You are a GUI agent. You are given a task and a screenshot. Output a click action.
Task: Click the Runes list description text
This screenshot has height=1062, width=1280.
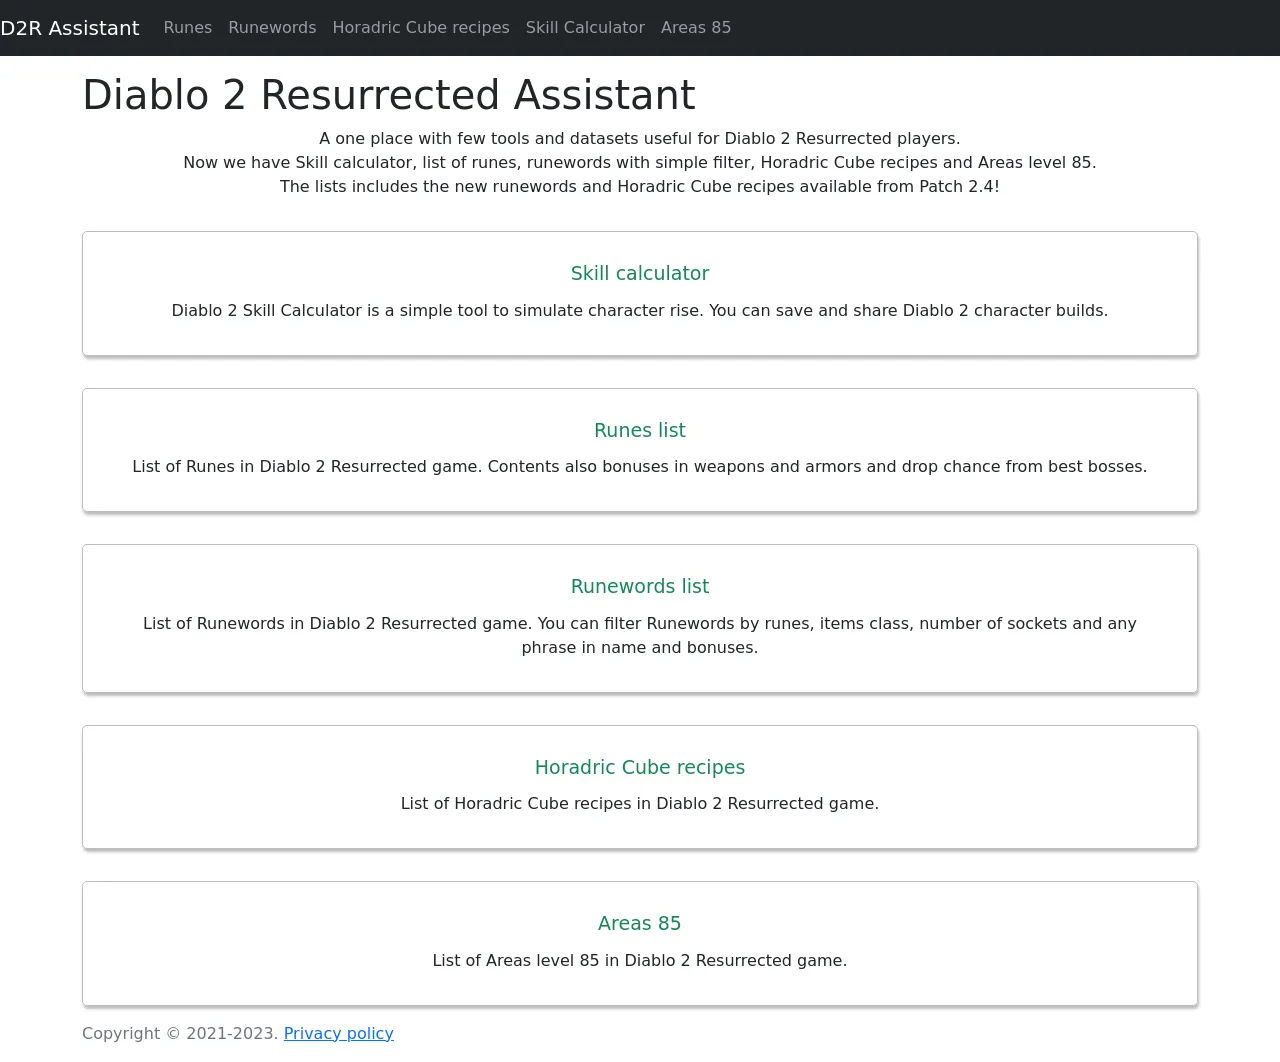click(640, 466)
